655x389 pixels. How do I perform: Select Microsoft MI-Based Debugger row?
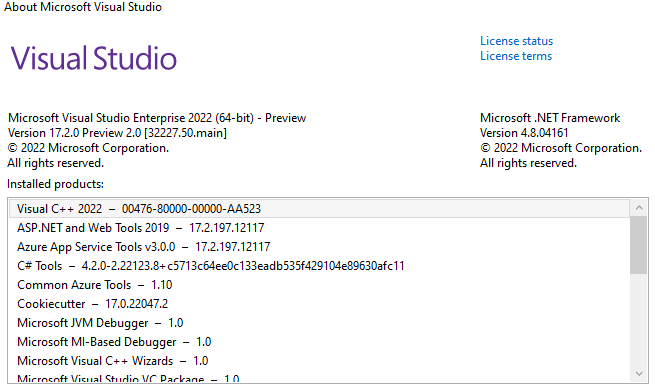[x=319, y=342]
